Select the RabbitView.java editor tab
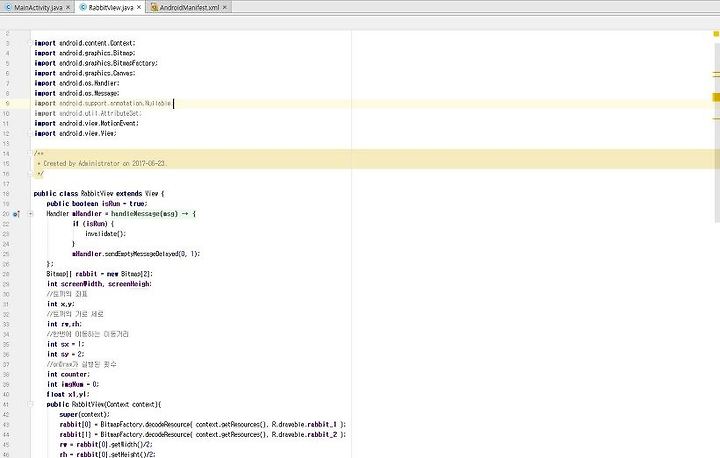The height and width of the screenshot is (458, 720). pyautogui.click(x=111, y=7)
